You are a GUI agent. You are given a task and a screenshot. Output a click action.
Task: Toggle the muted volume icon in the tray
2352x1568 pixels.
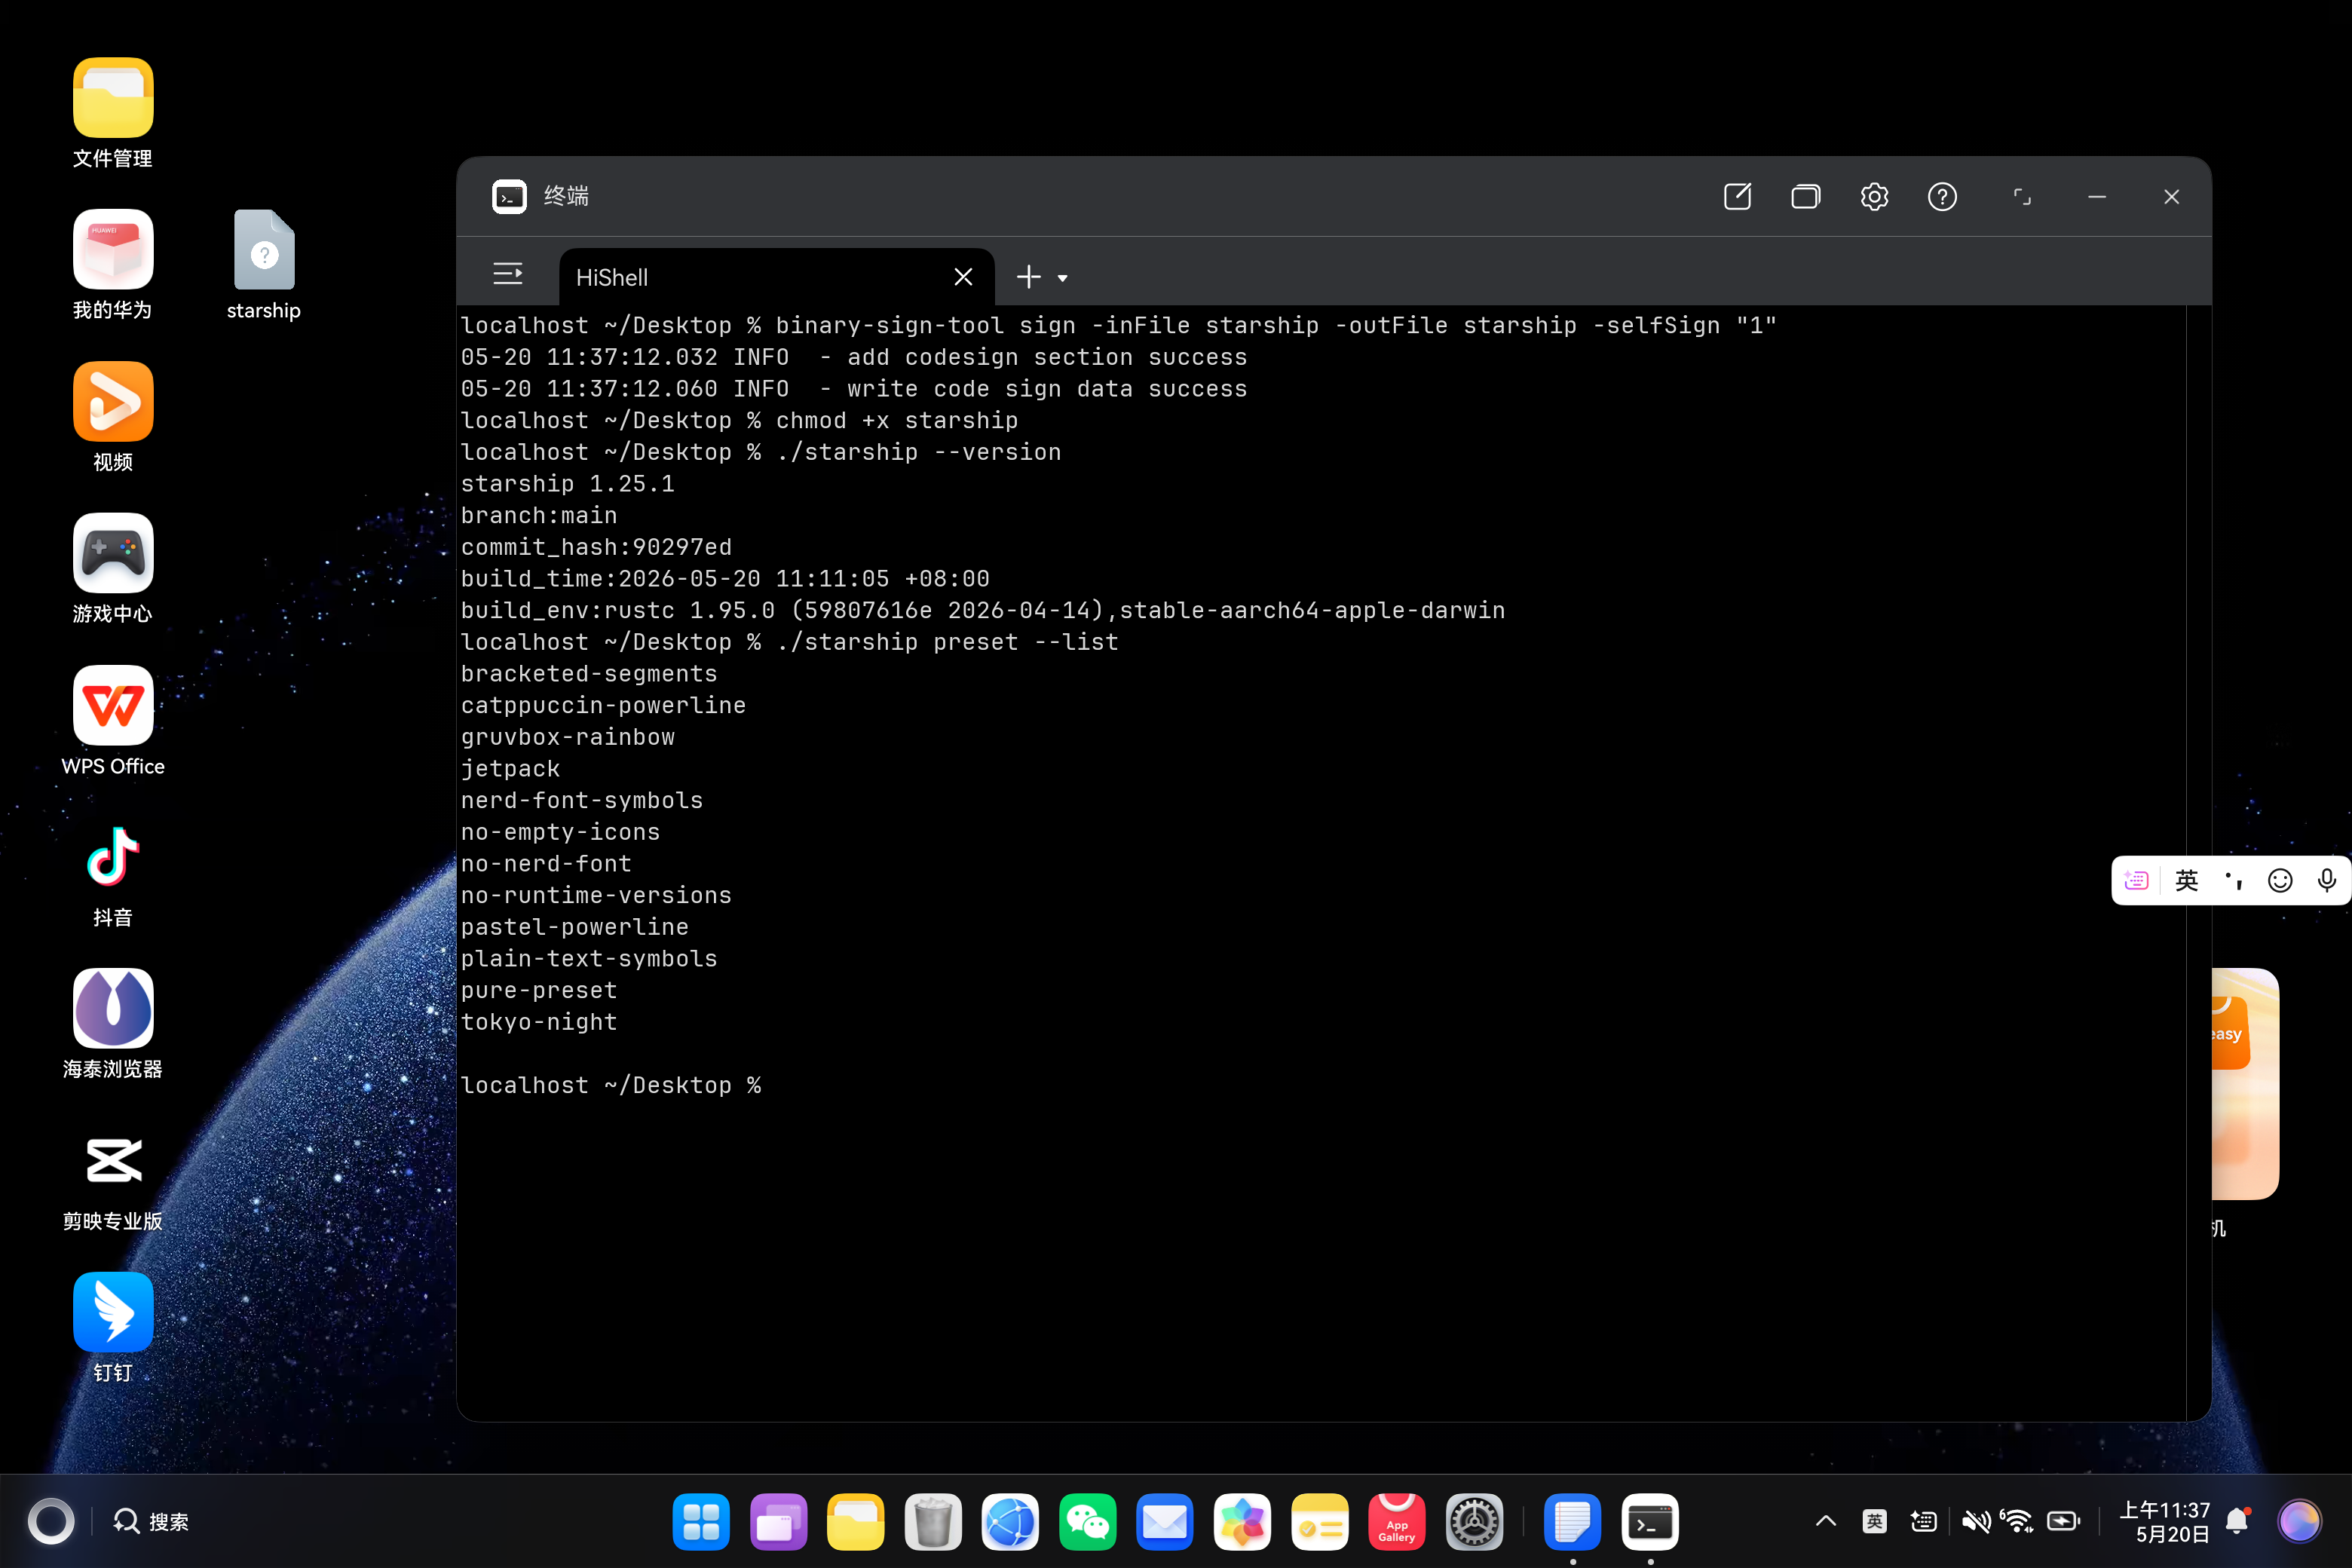(1975, 1521)
